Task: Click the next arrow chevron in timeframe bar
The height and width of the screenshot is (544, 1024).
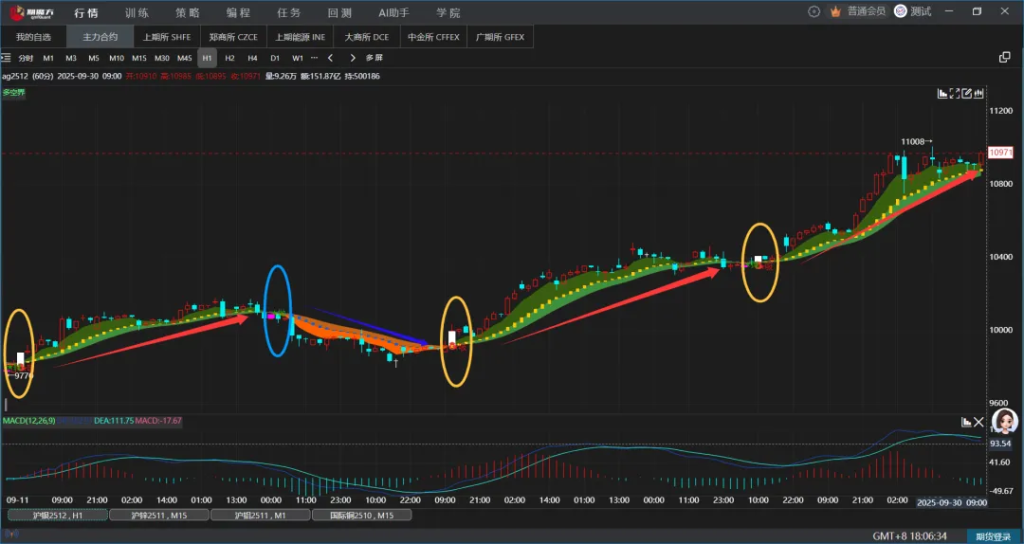Action: point(352,58)
